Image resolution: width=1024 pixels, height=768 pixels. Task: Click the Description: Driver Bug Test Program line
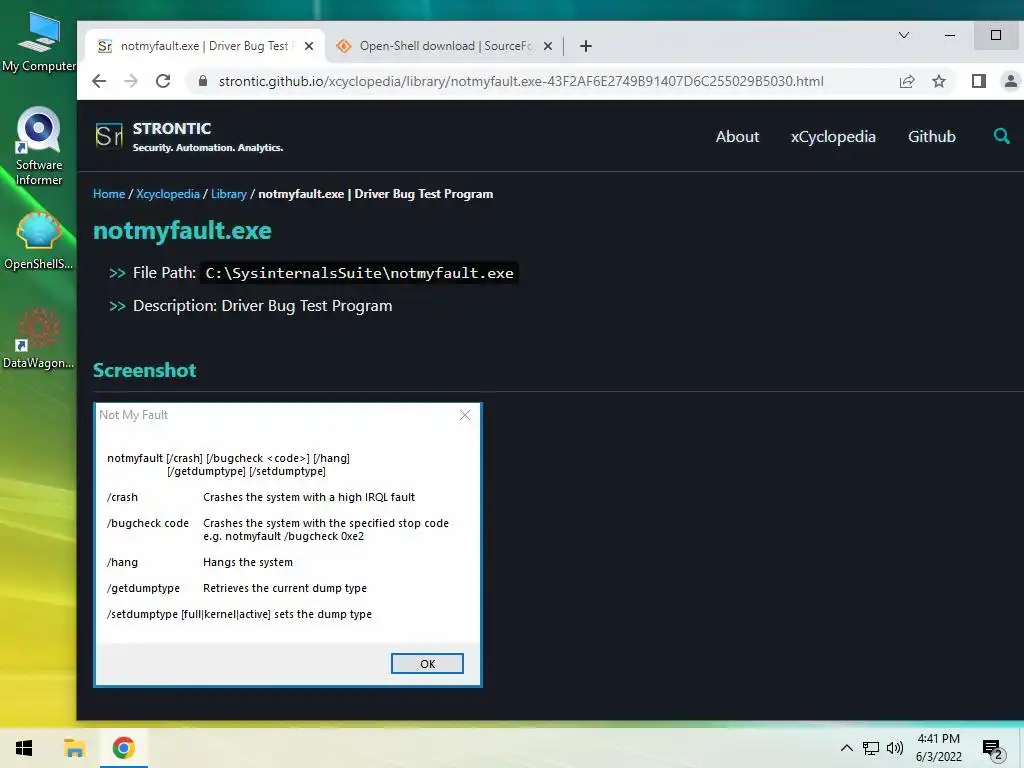263,306
